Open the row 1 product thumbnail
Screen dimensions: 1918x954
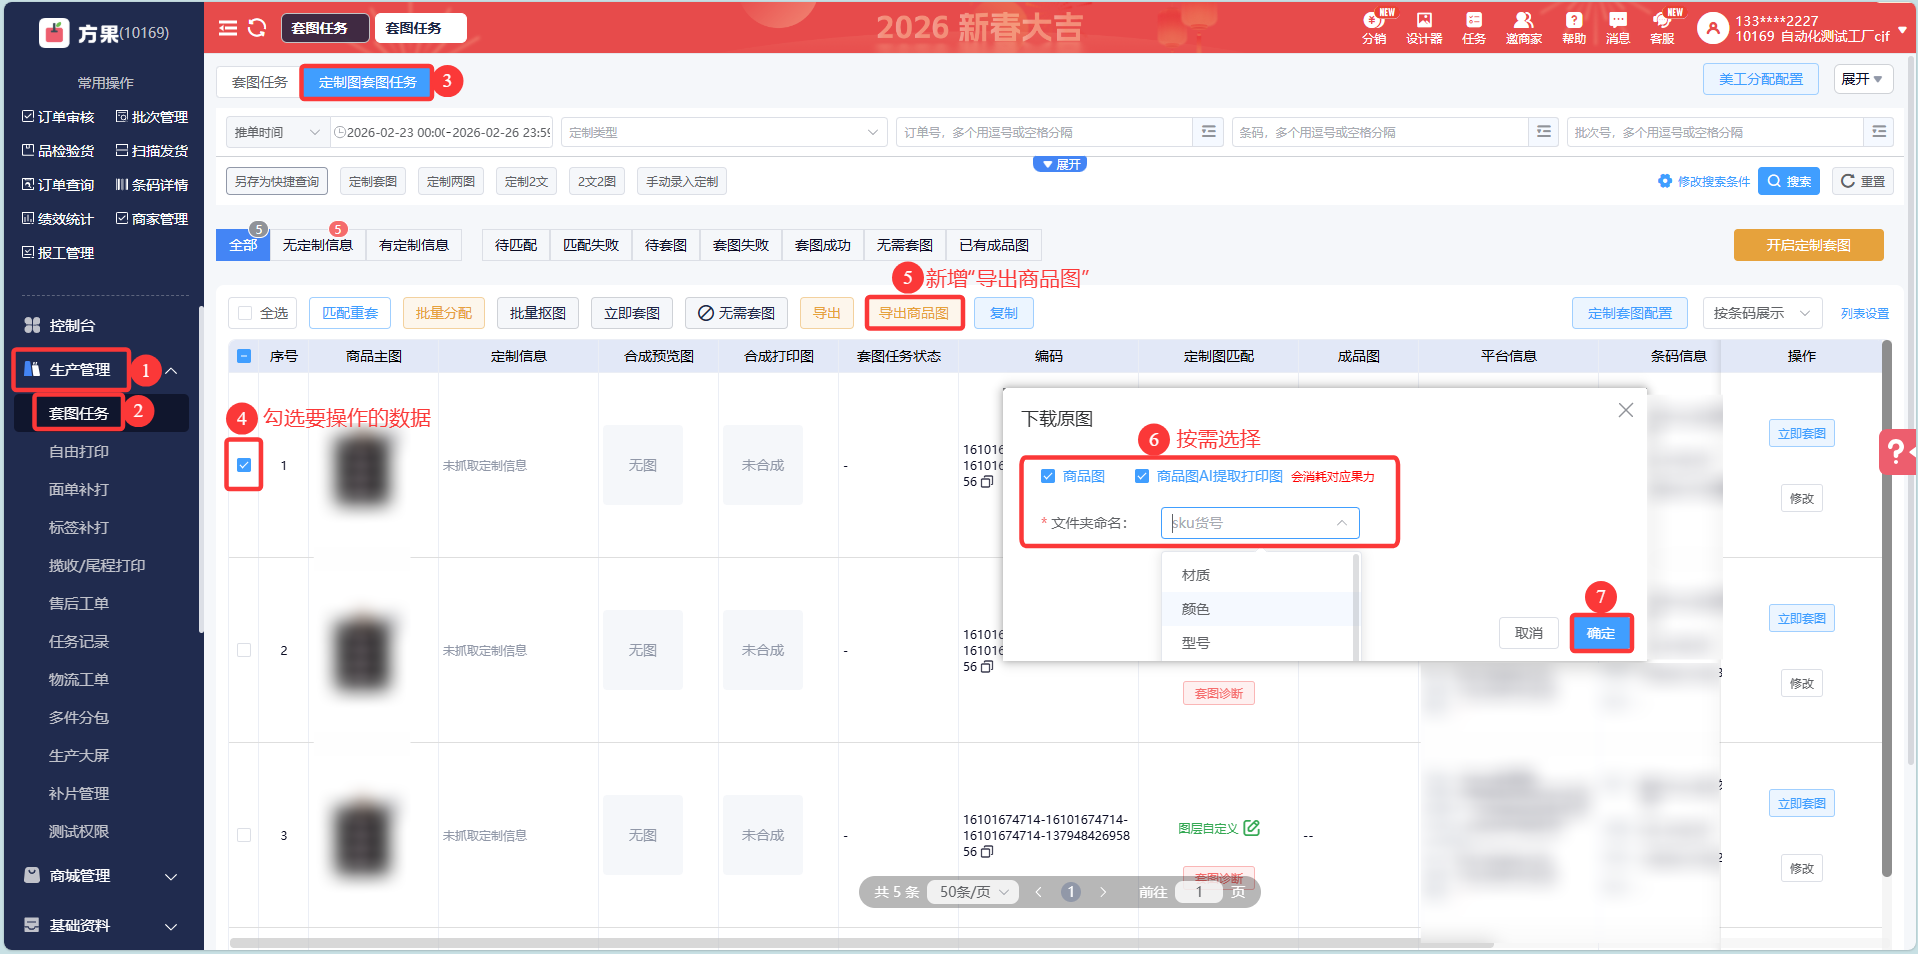point(363,470)
